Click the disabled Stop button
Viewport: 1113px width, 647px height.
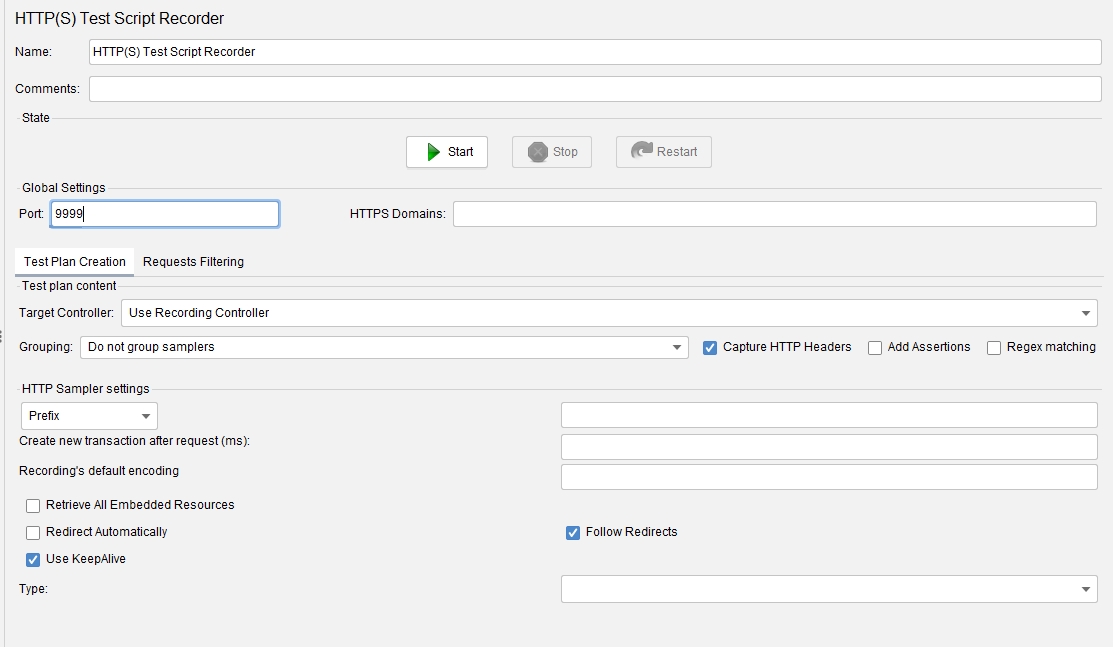coord(552,152)
